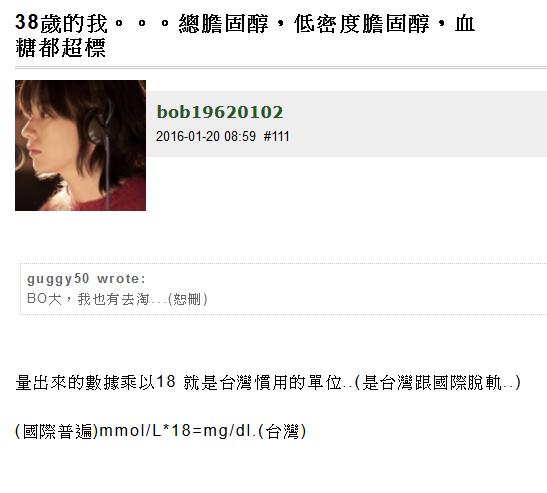The width and height of the screenshot is (547, 493).
Task: Click the (國際普遍) label before the formula
Action: [57, 431]
